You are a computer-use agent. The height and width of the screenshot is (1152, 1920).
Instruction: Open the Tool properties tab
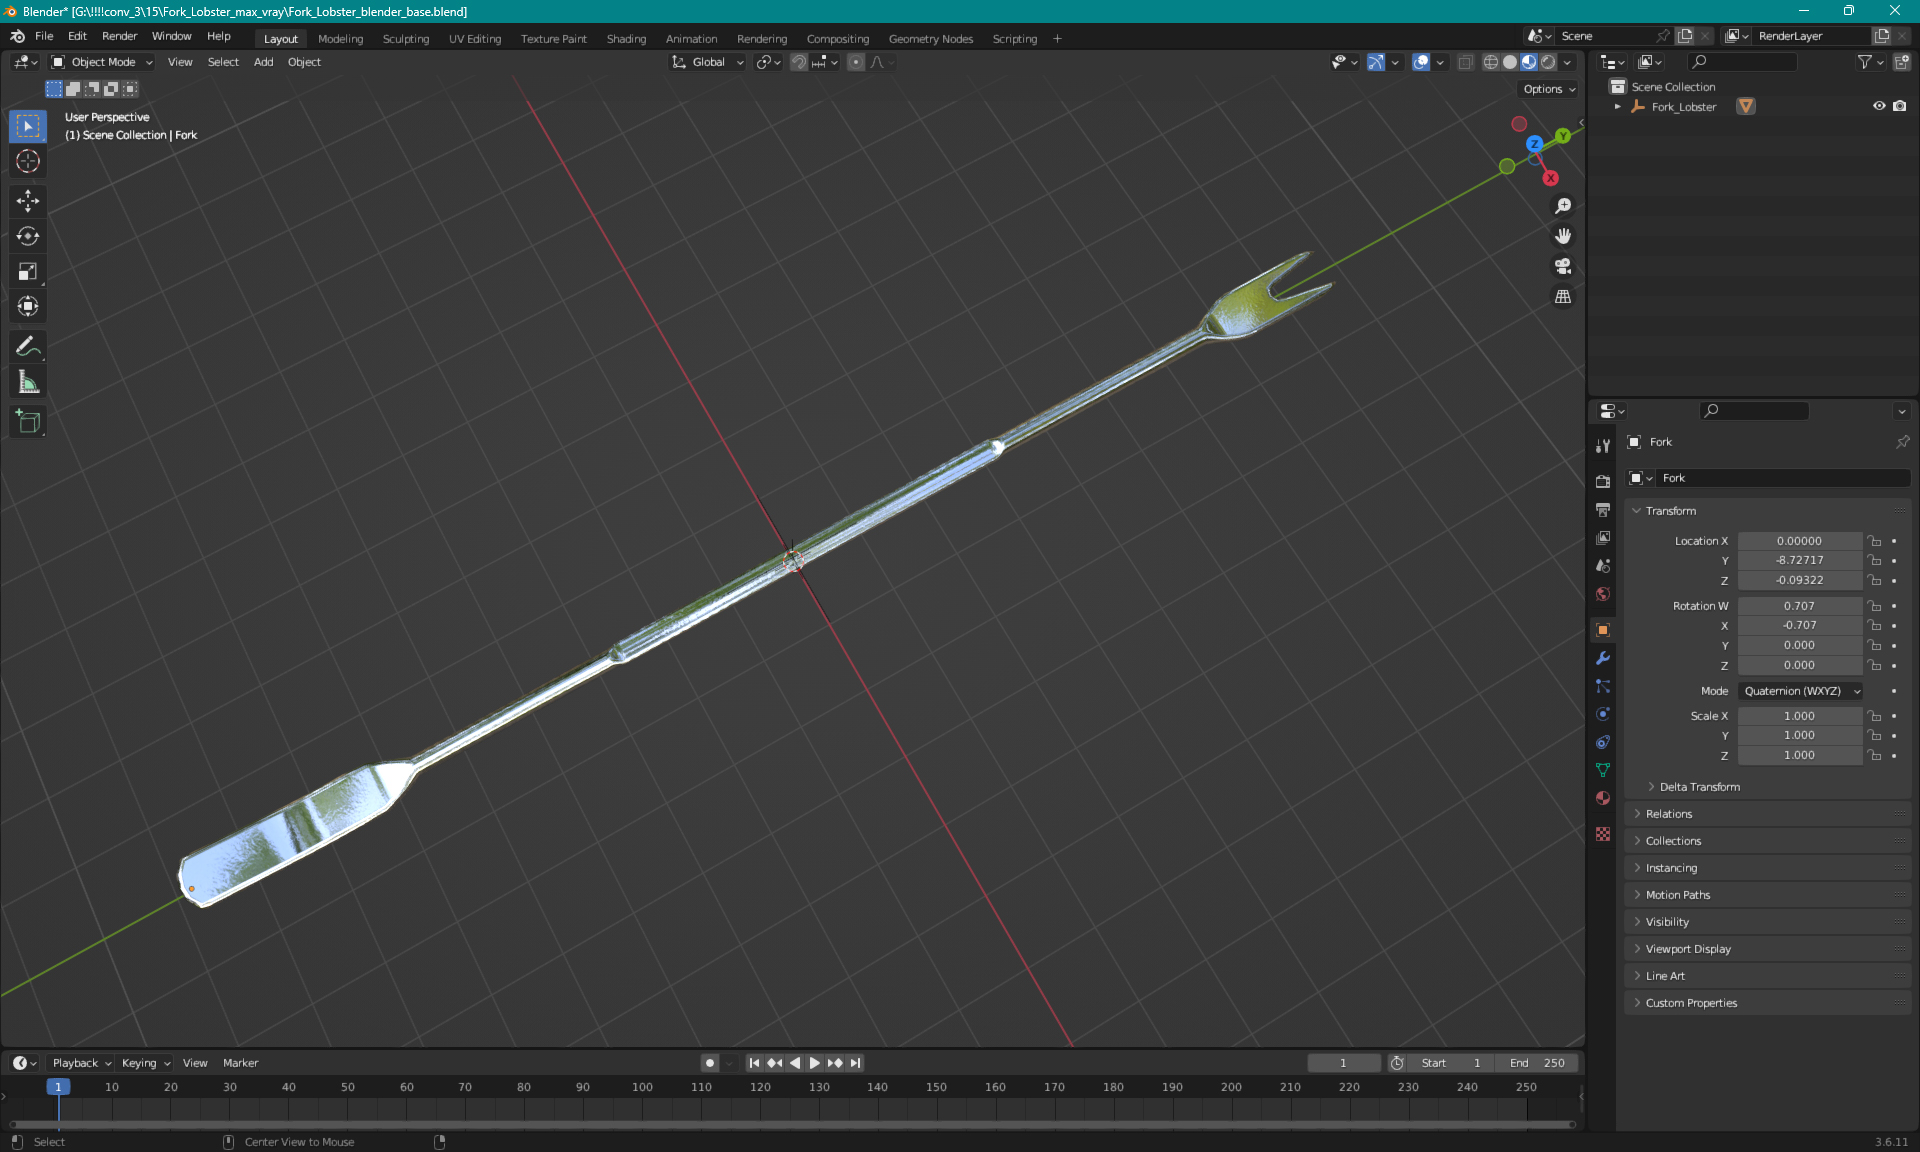tap(1603, 446)
